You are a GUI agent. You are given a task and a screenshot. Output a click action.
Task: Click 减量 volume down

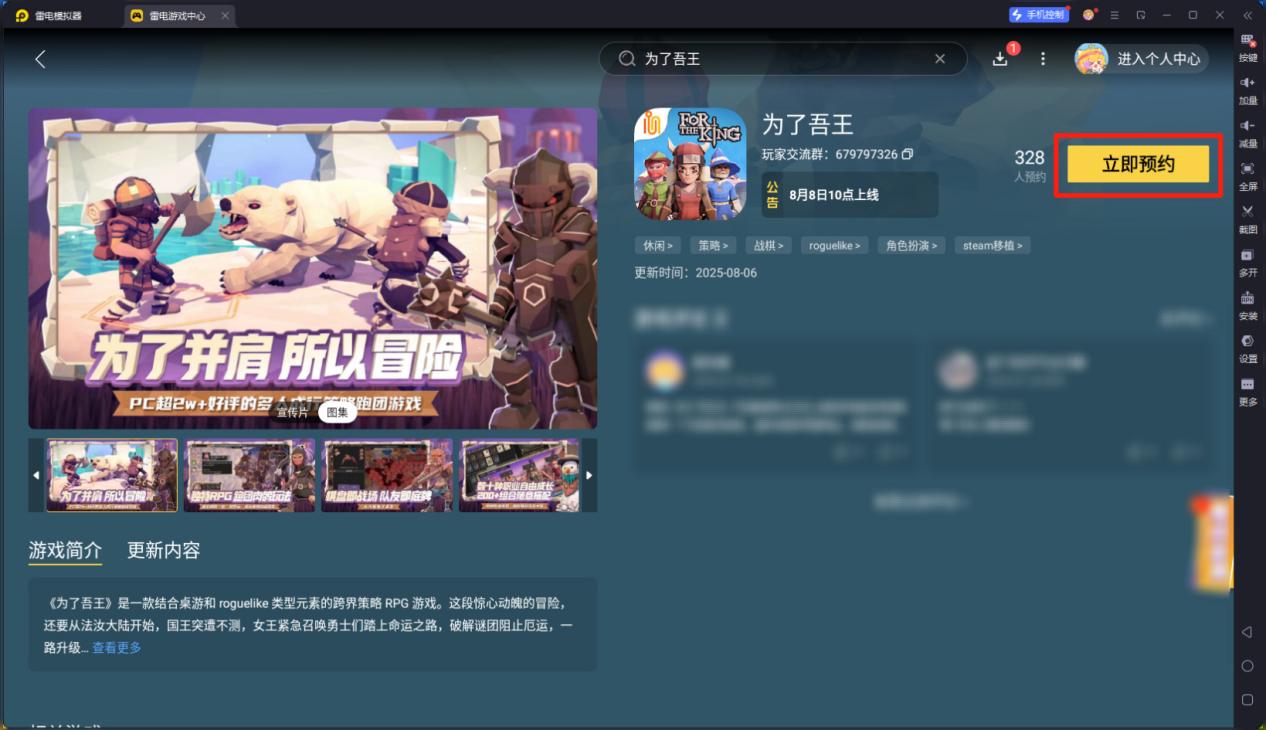click(x=1247, y=133)
